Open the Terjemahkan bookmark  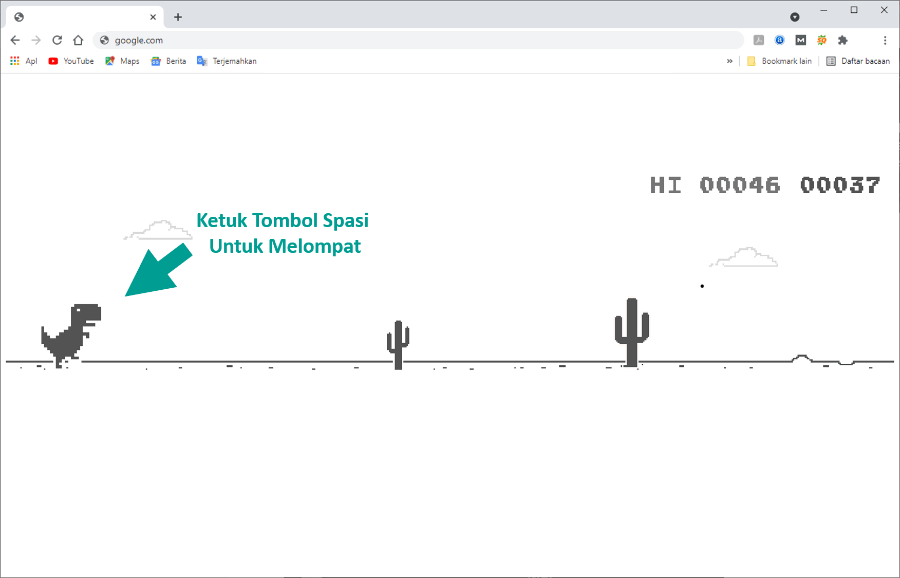[x=227, y=61]
